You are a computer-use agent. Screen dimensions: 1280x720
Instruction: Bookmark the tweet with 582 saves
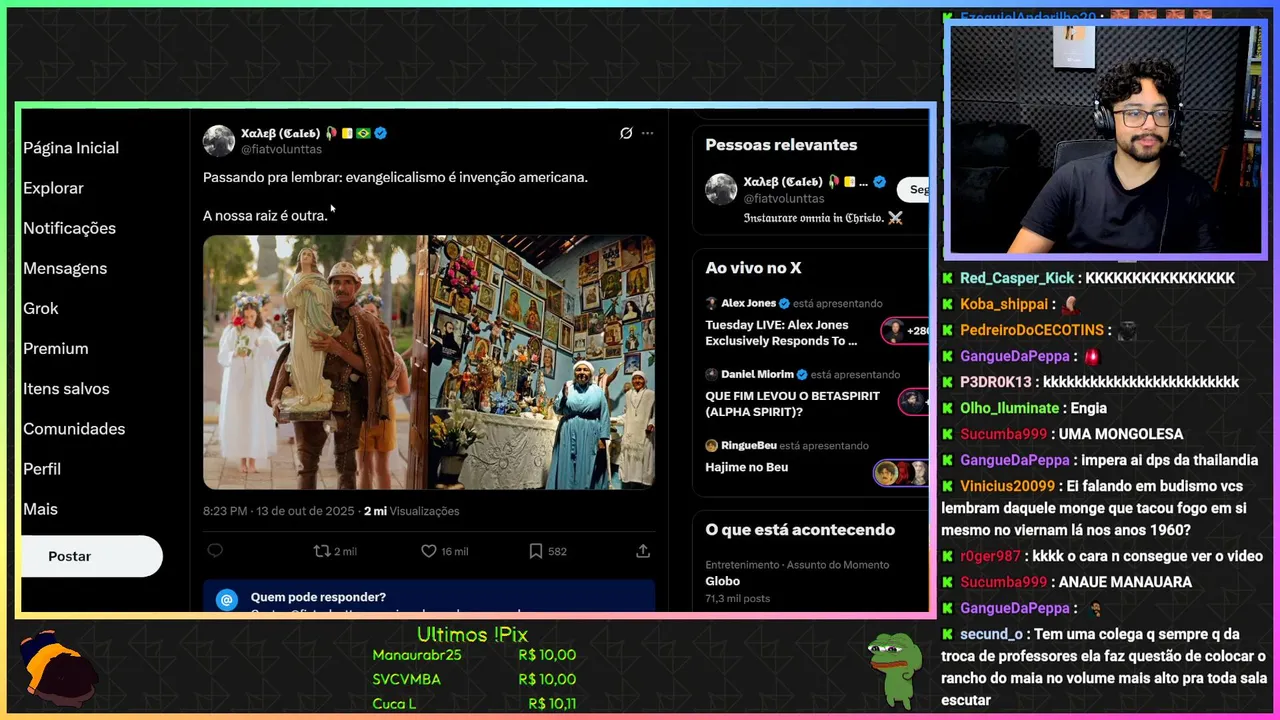[548, 551]
